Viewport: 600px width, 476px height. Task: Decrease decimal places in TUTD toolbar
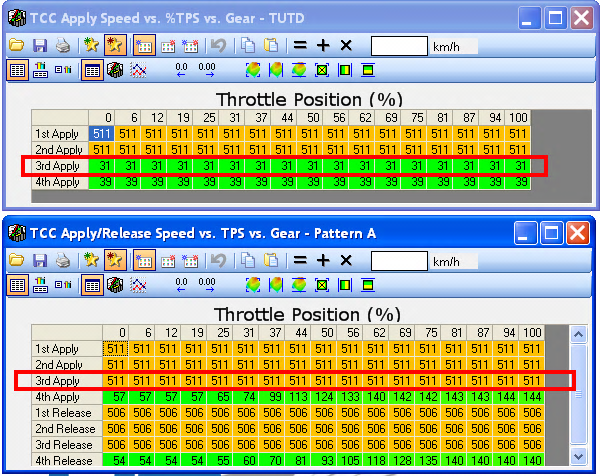182,71
